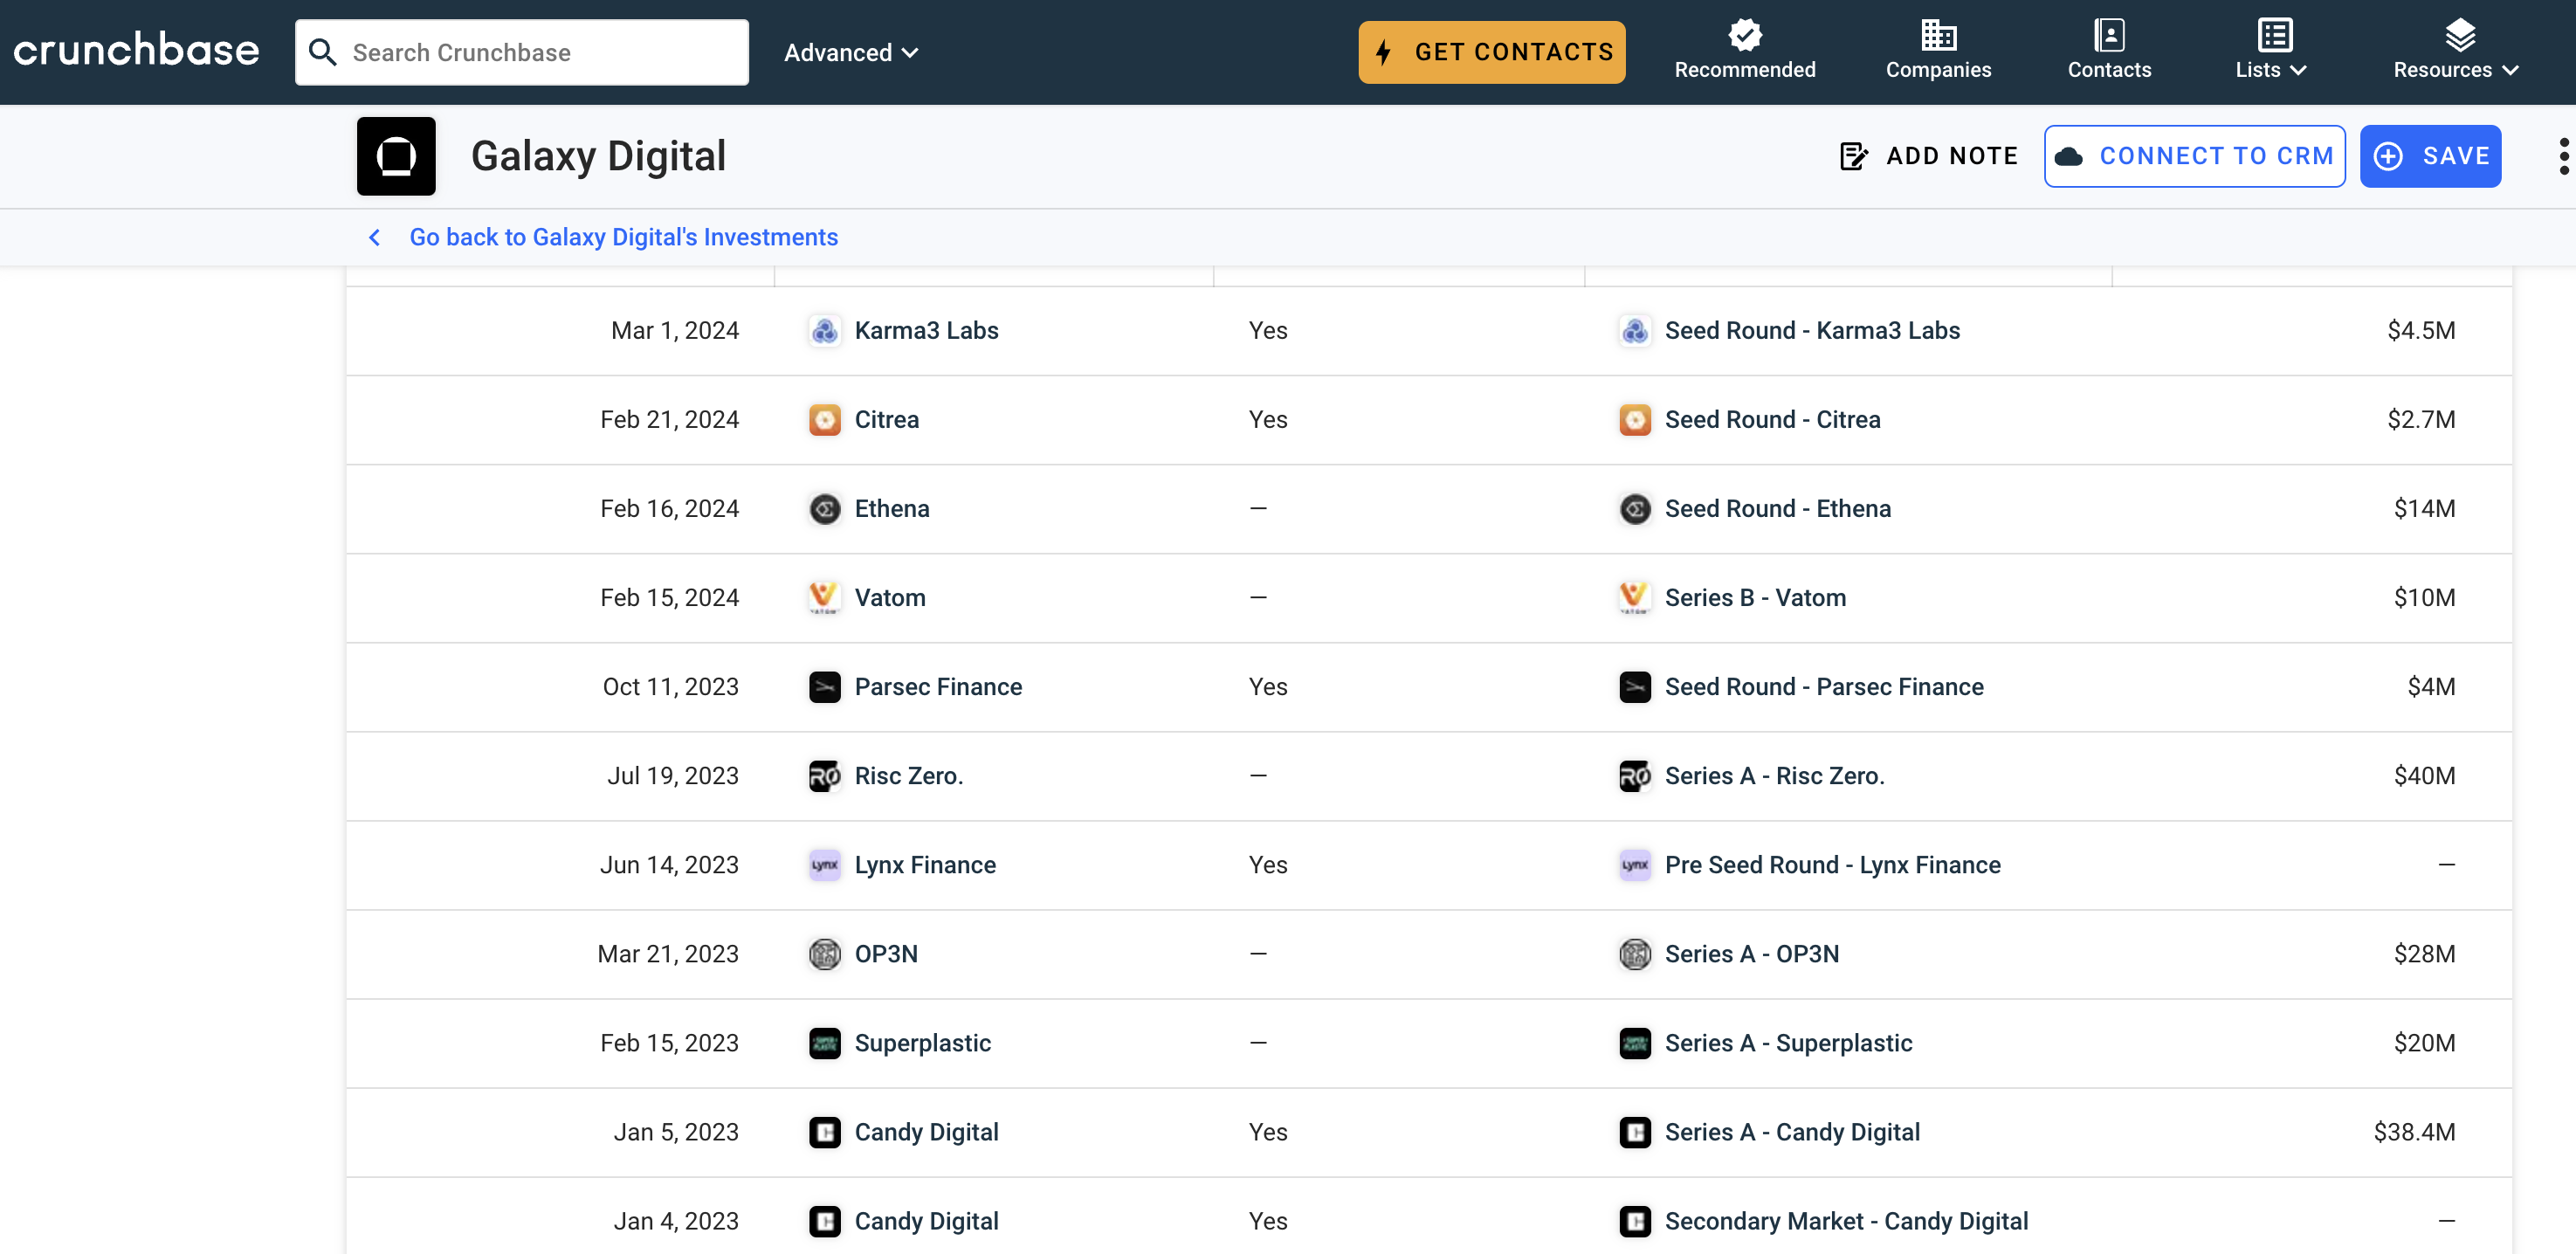Open Seed Round - Ethena funding link
2576x1254 pixels.
(1777, 509)
